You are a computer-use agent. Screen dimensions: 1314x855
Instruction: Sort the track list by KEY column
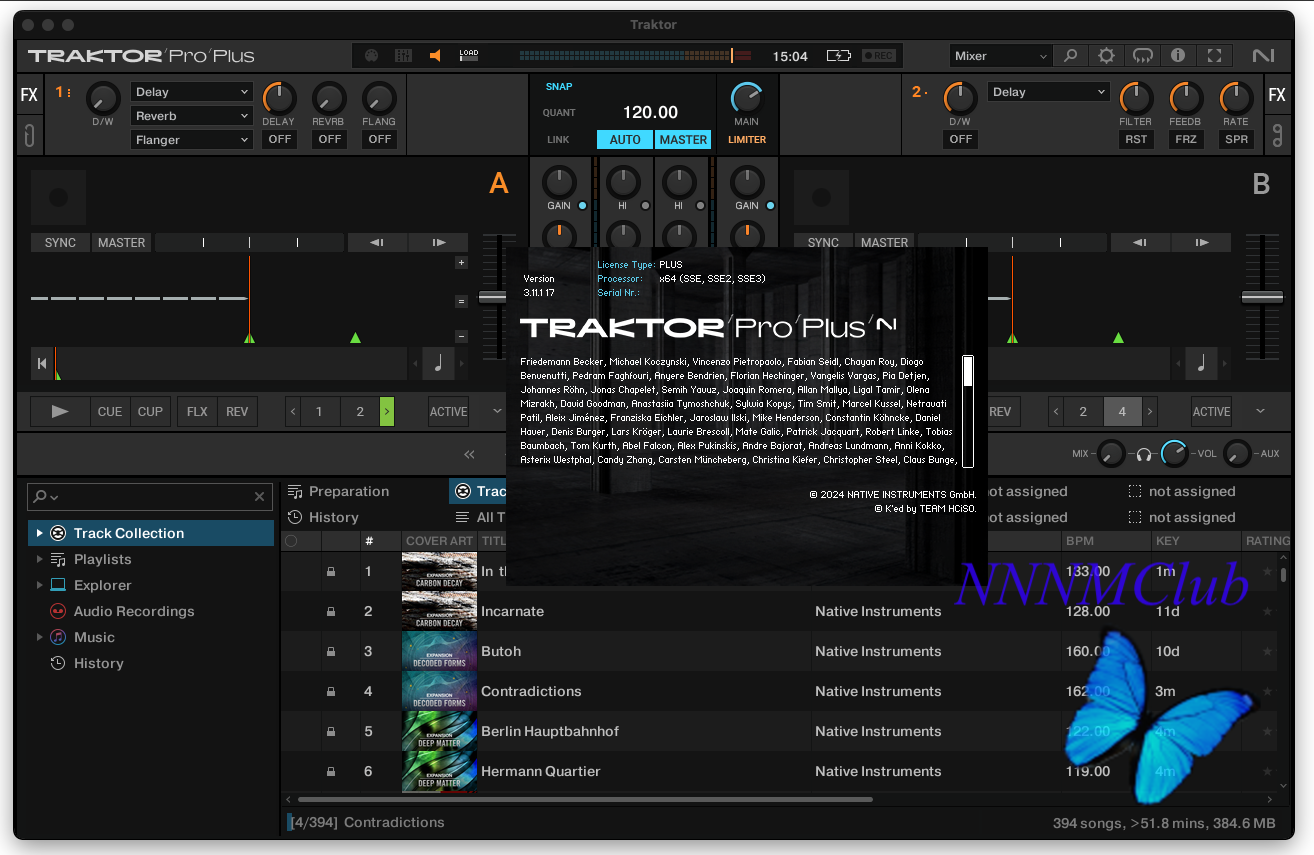(1167, 541)
